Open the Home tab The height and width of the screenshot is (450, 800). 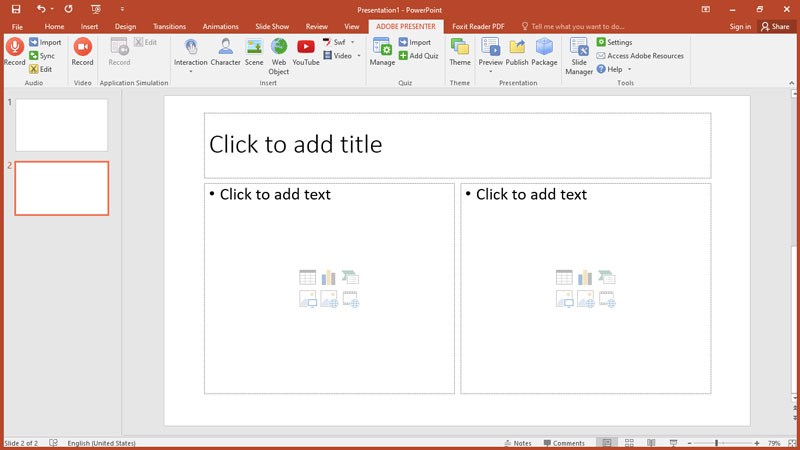pyautogui.click(x=54, y=27)
